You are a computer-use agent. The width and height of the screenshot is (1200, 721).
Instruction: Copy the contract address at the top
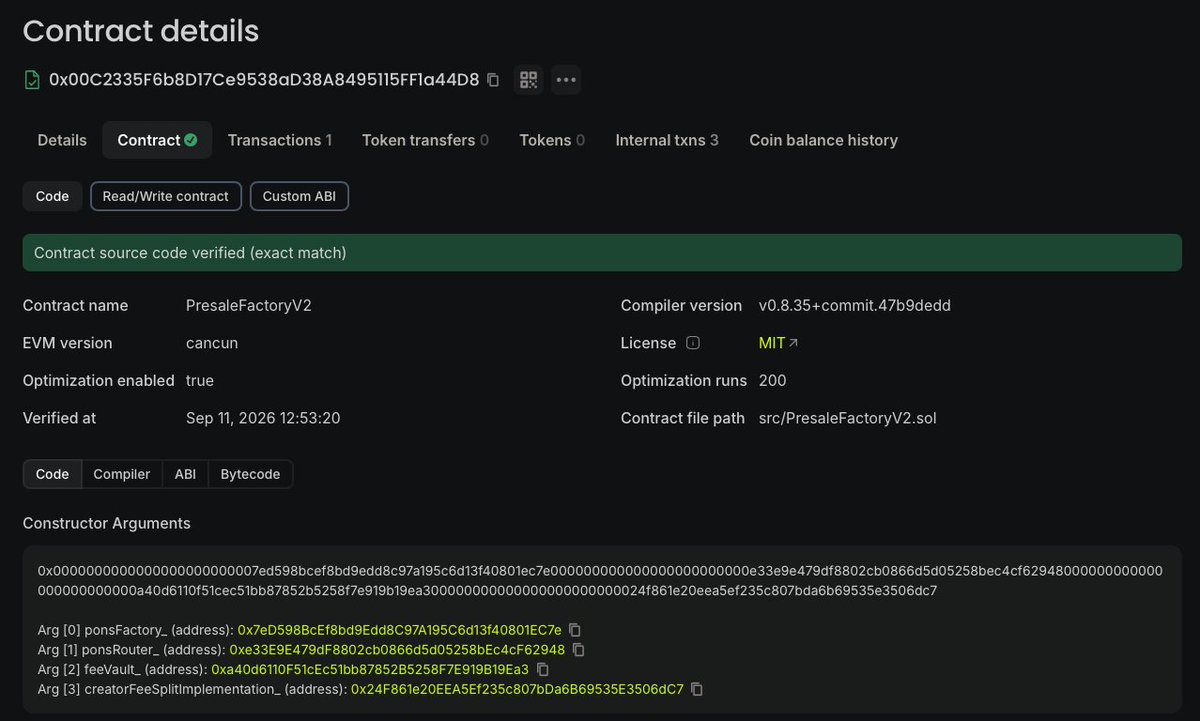[x=493, y=80]
